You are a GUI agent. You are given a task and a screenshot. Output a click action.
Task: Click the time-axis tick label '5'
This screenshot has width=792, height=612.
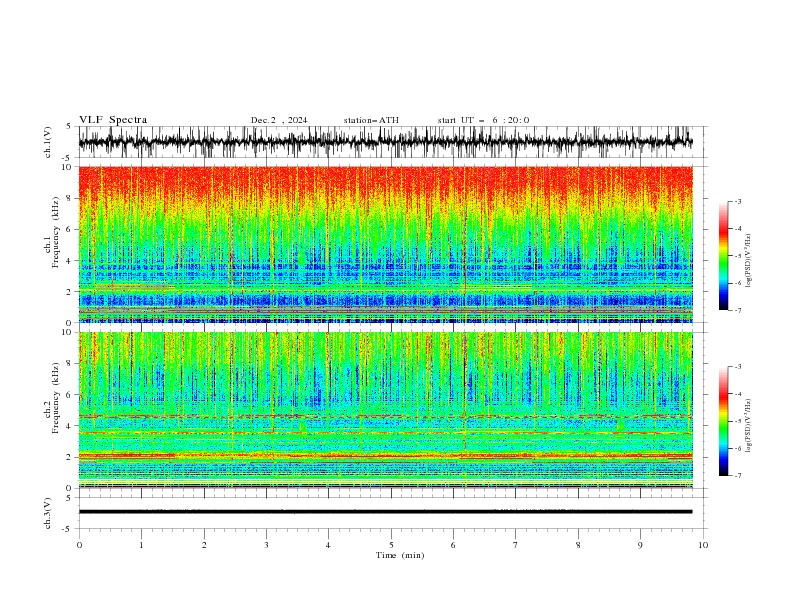391,545
